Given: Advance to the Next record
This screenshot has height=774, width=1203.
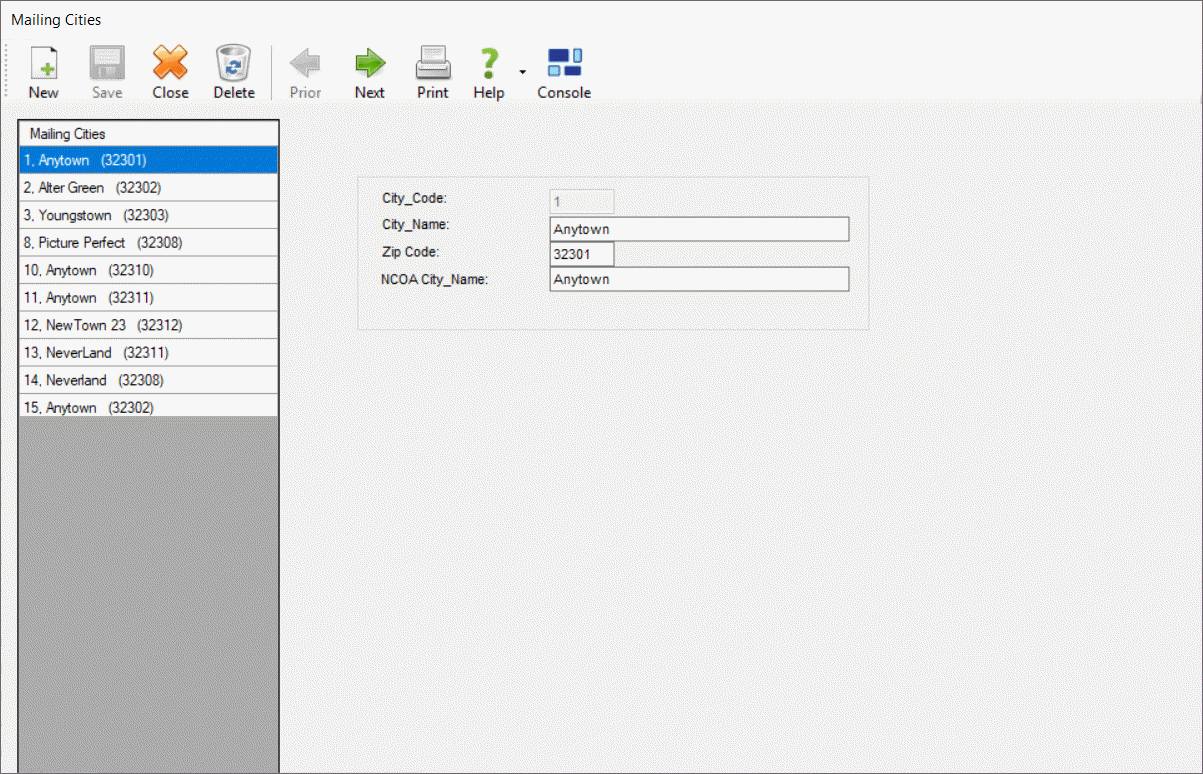Looking at the screenshot, I should pyautogui.click(x=370, y=73).
